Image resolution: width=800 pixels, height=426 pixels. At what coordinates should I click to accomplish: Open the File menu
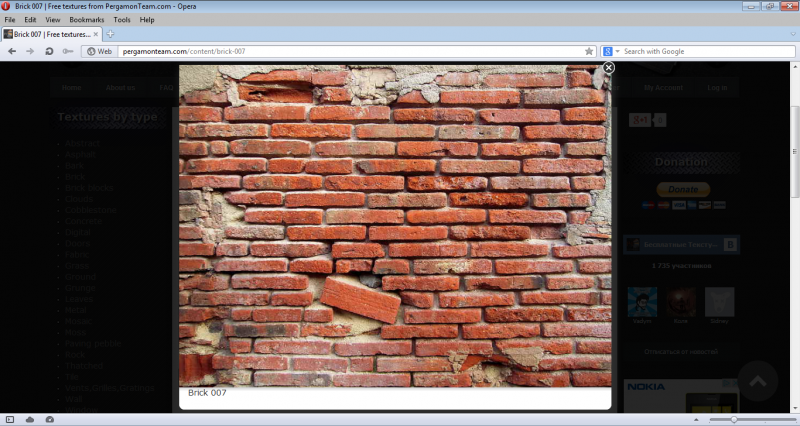pyautogui.click(x=10, y=19)
